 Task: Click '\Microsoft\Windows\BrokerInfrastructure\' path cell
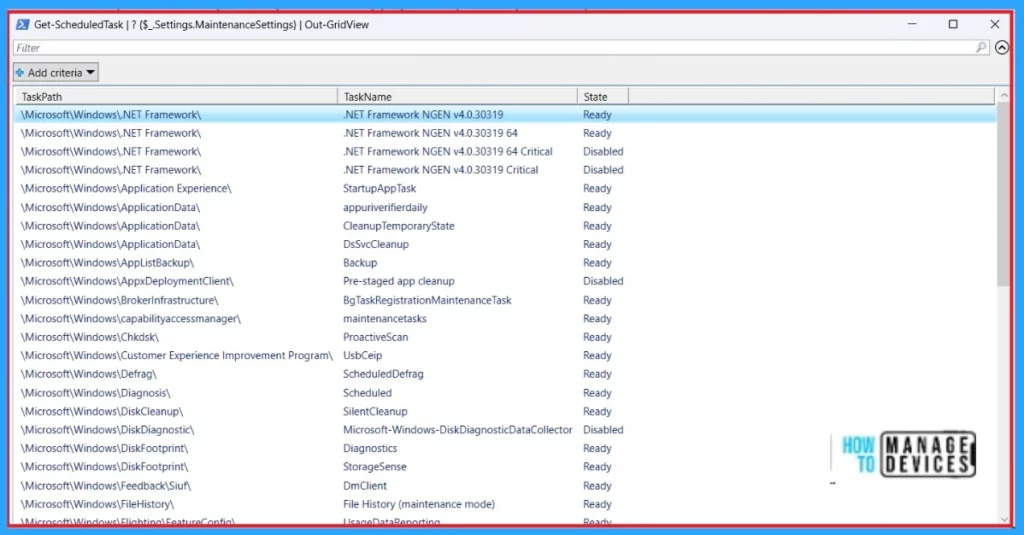tap(120, 300)
